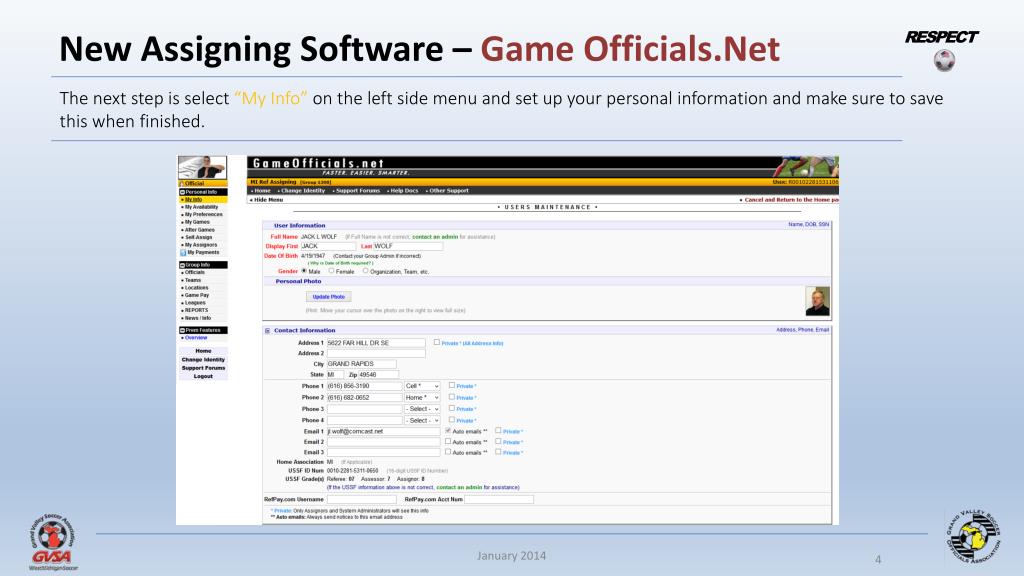The height and width of the screenshot is (576, 1024).
Task: Enable Auto emails for Email 3
Action: tap(448, 452)
